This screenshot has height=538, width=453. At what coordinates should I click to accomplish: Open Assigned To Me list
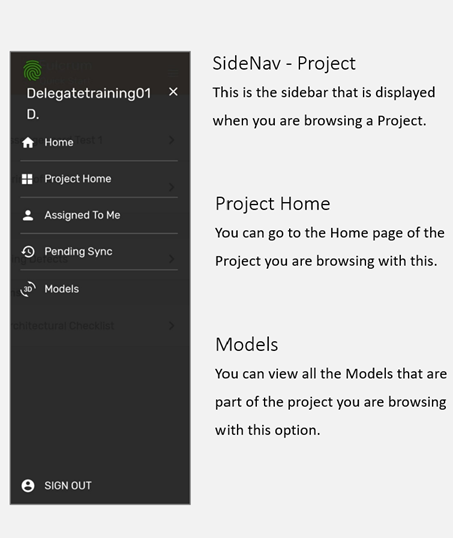[99, 215]
